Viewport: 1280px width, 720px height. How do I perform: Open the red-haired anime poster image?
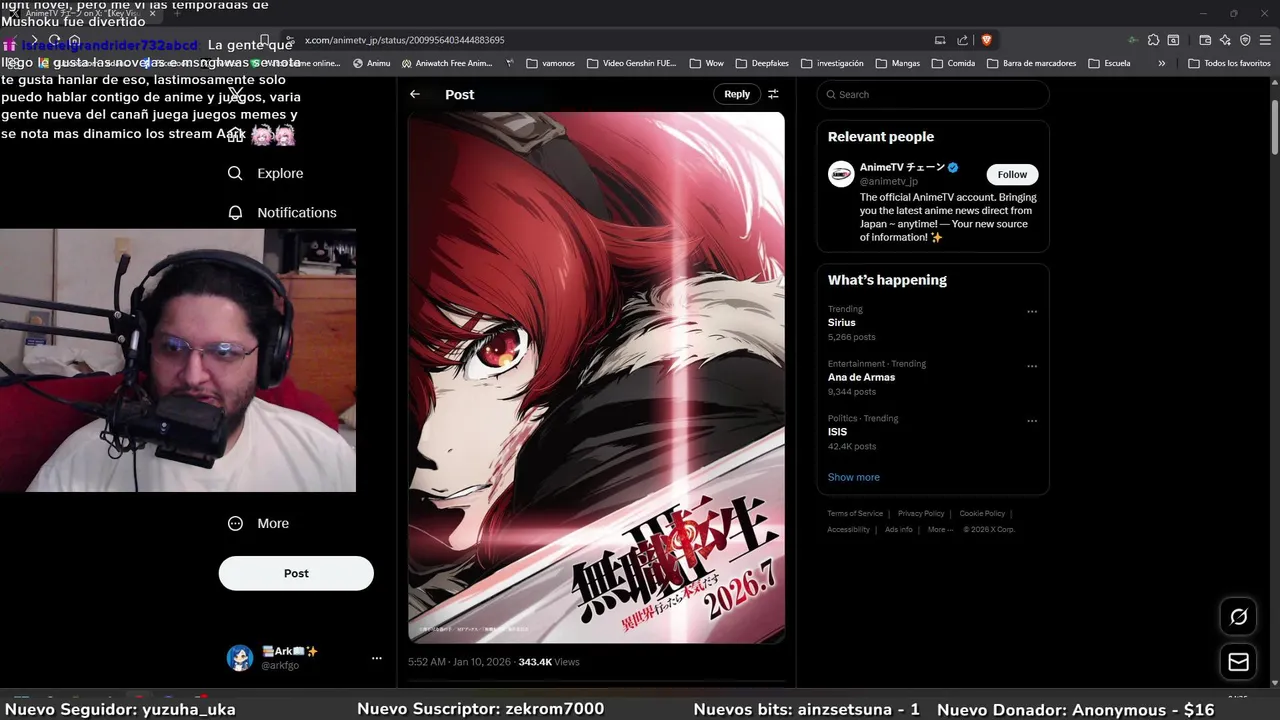coord(596,377)
